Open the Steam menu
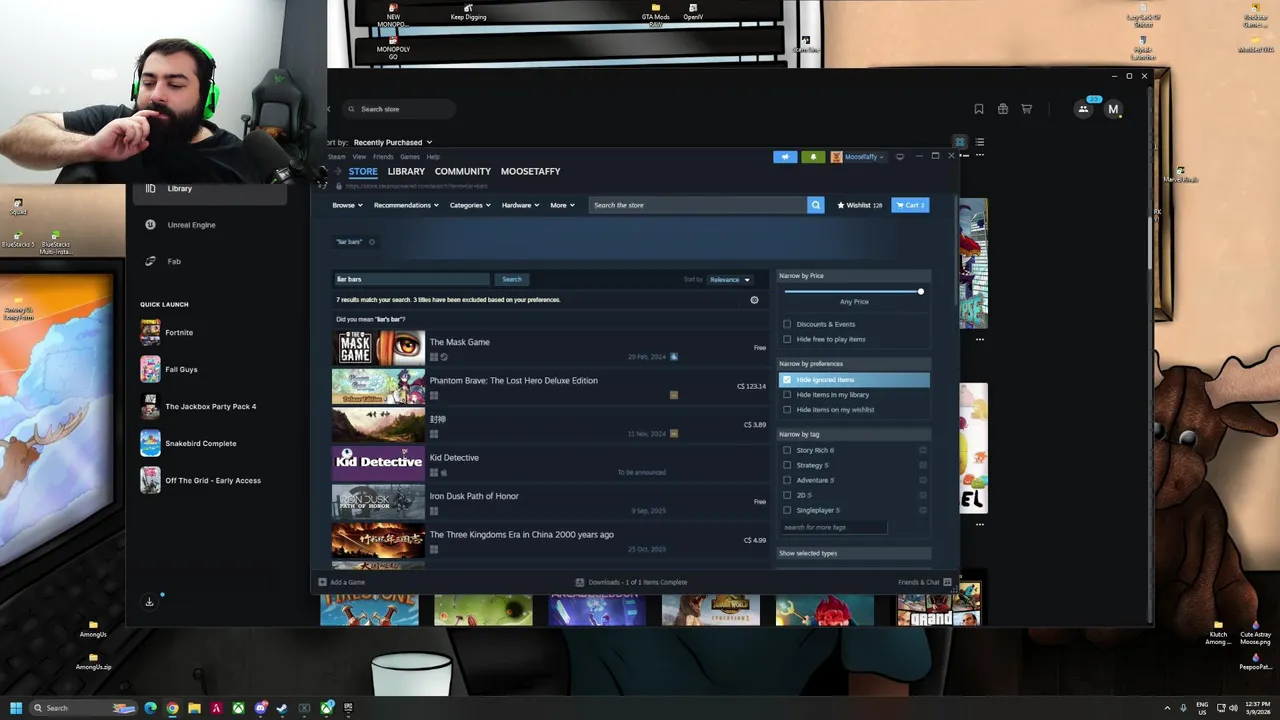Screen dimensions: 1280x720 tap(336, 157)
